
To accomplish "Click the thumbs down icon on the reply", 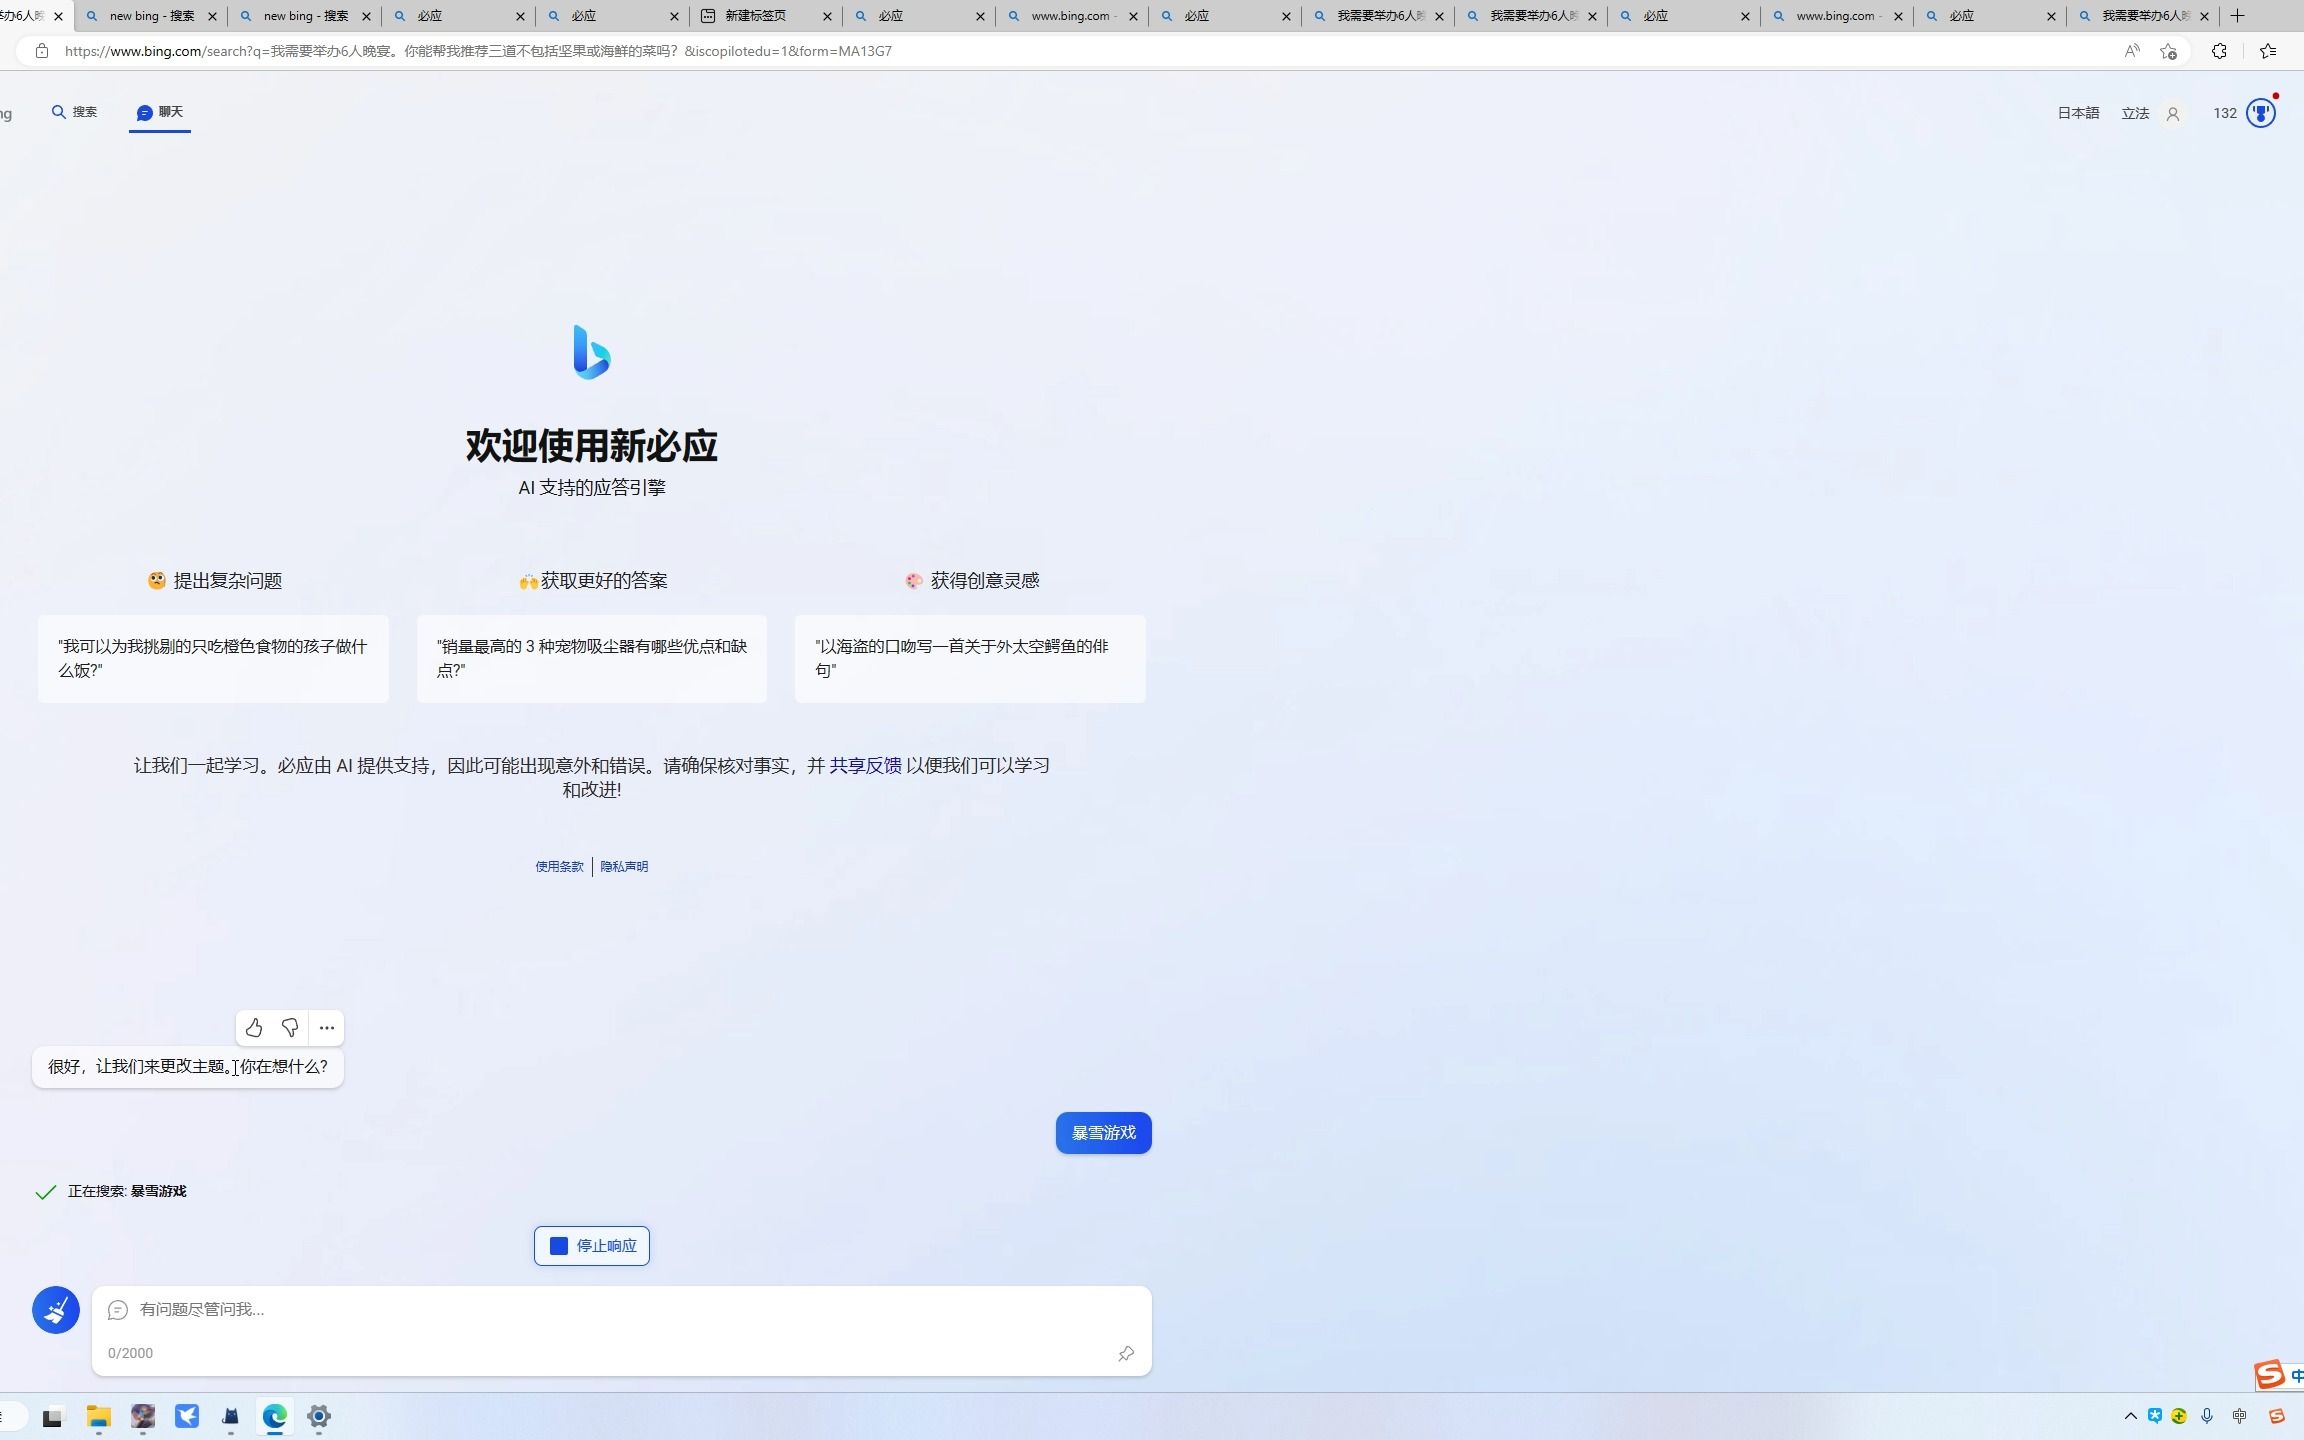I will pyautogui.click(x=290, y=1028).
